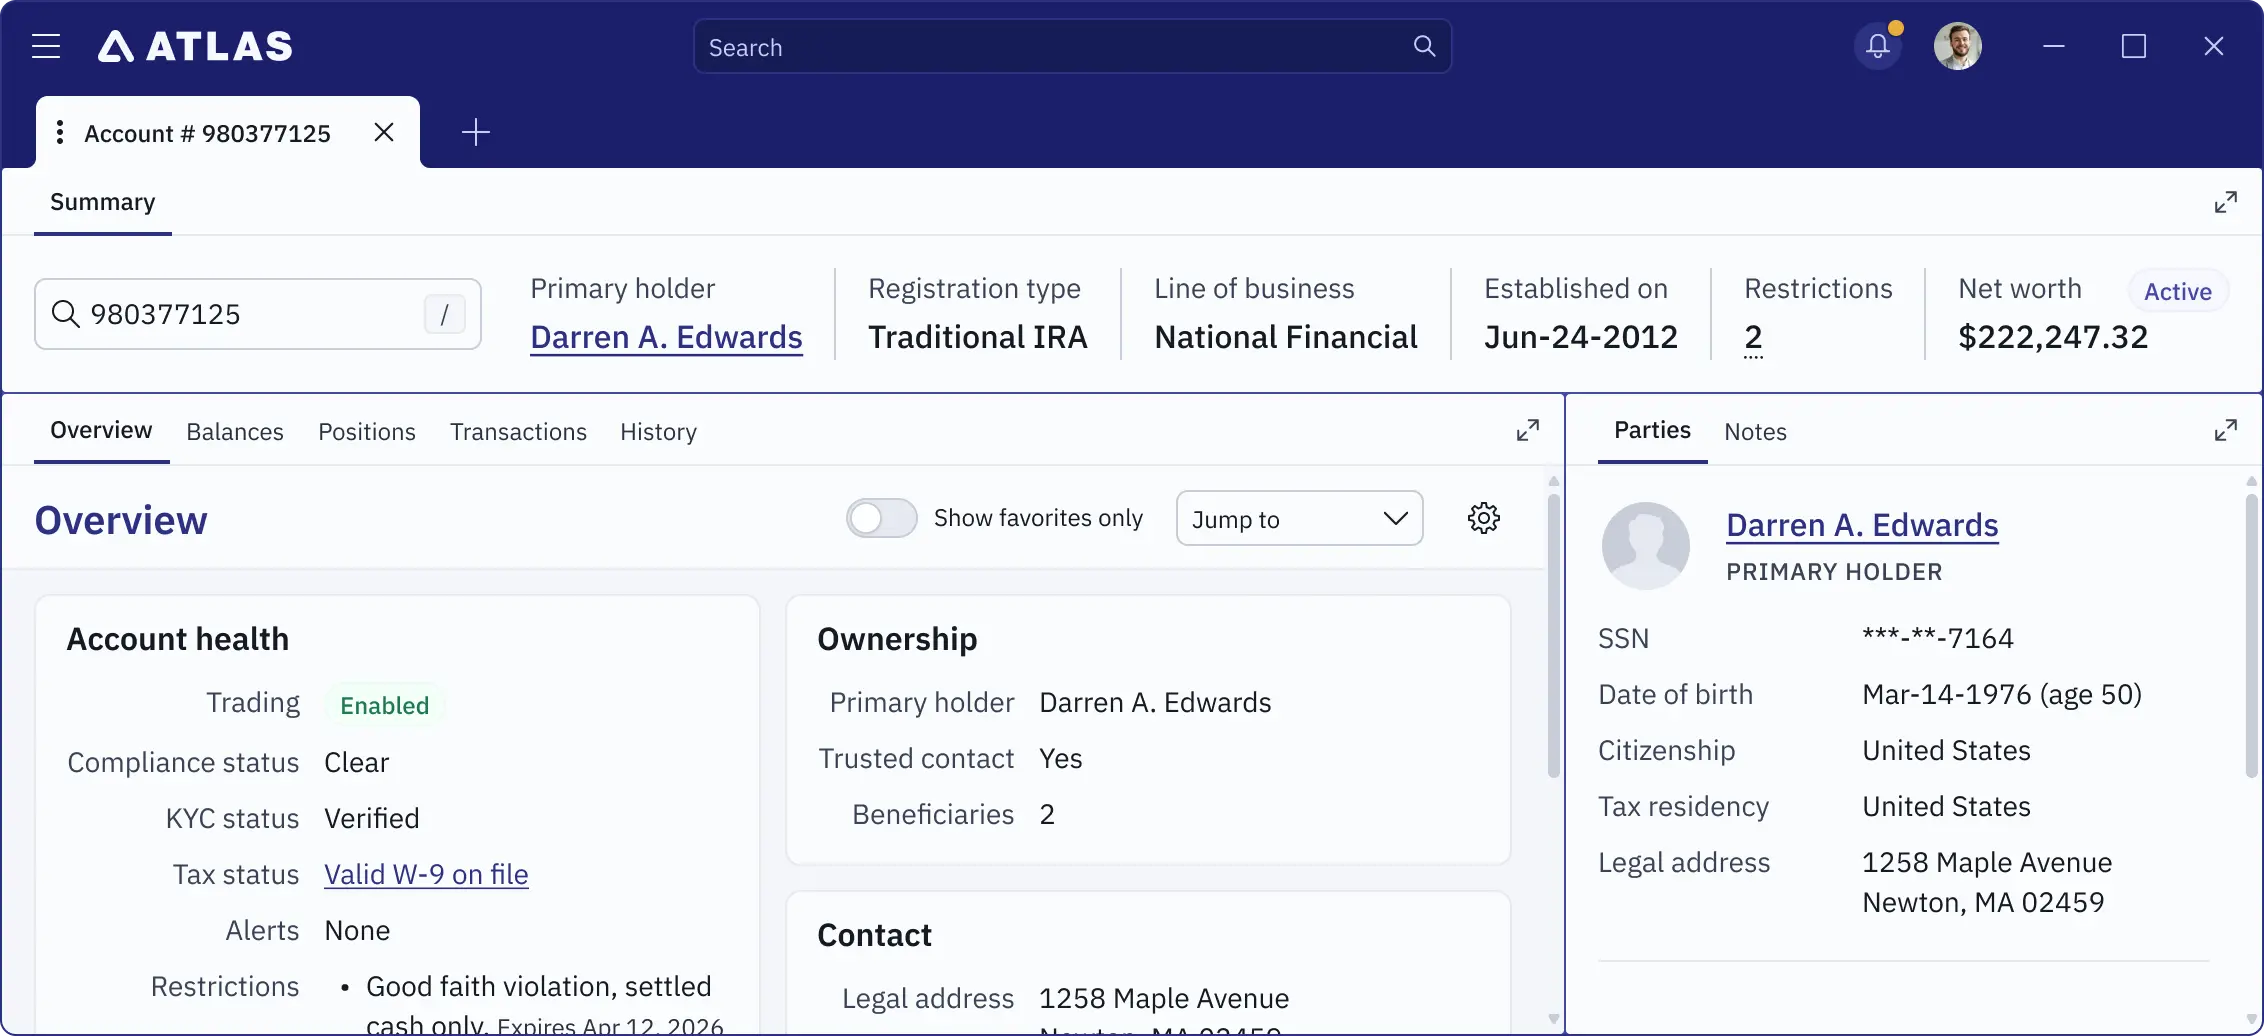Click the Tax residency United States value
Screen dimensions: 2264x1036
tap(1946, 806)
